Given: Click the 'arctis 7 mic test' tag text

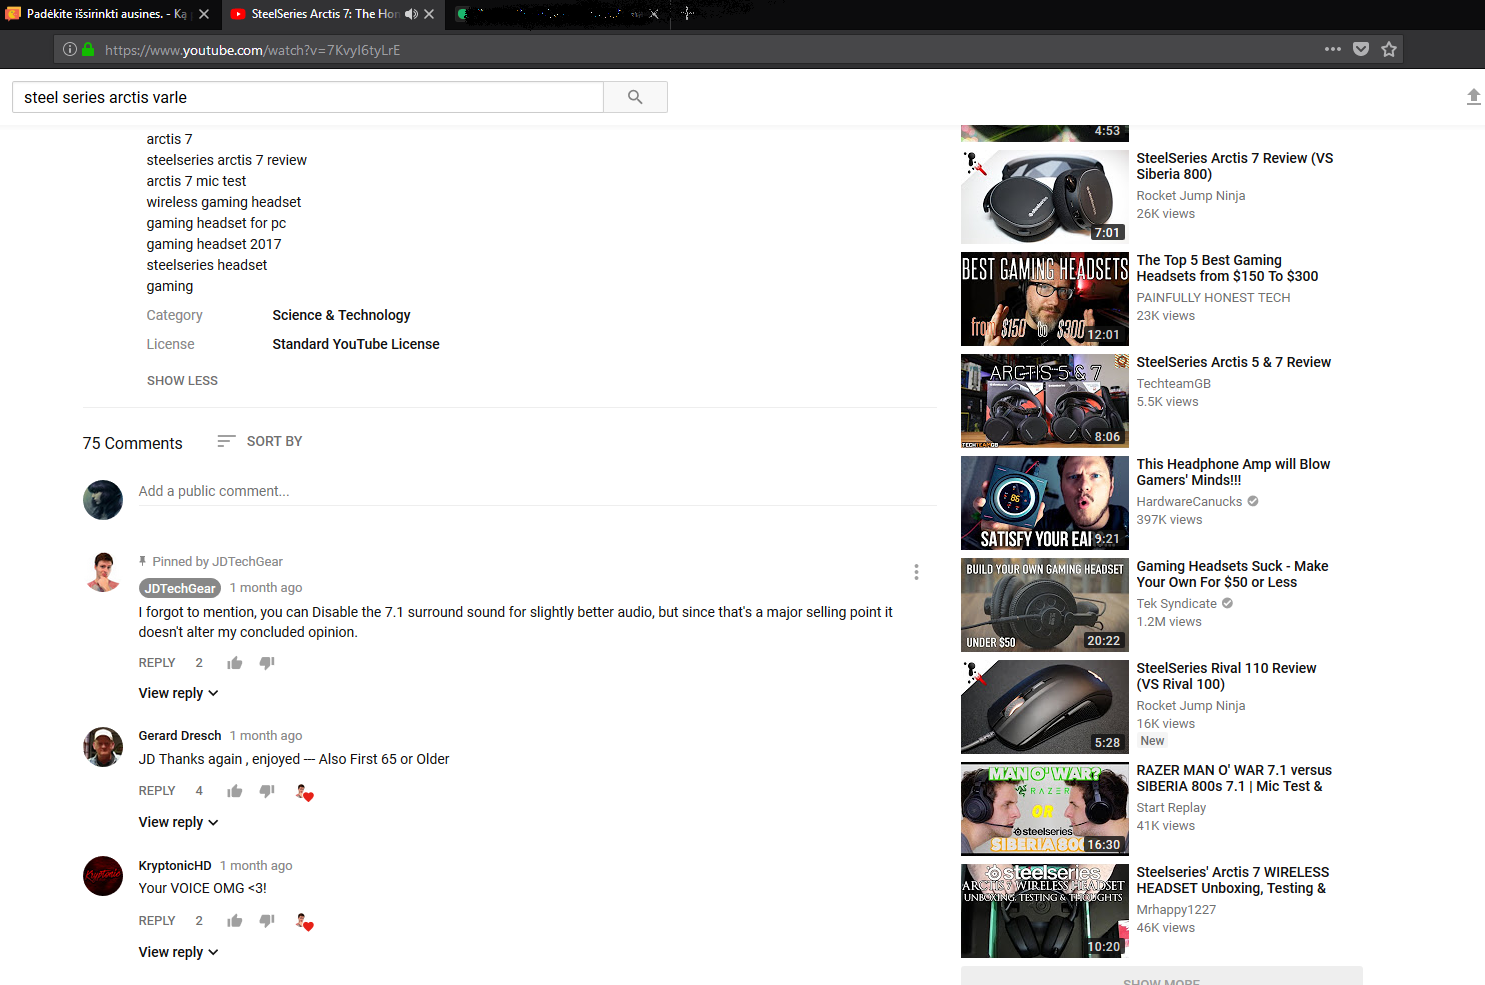Looking at the screenshot, I should click(196, 181).
